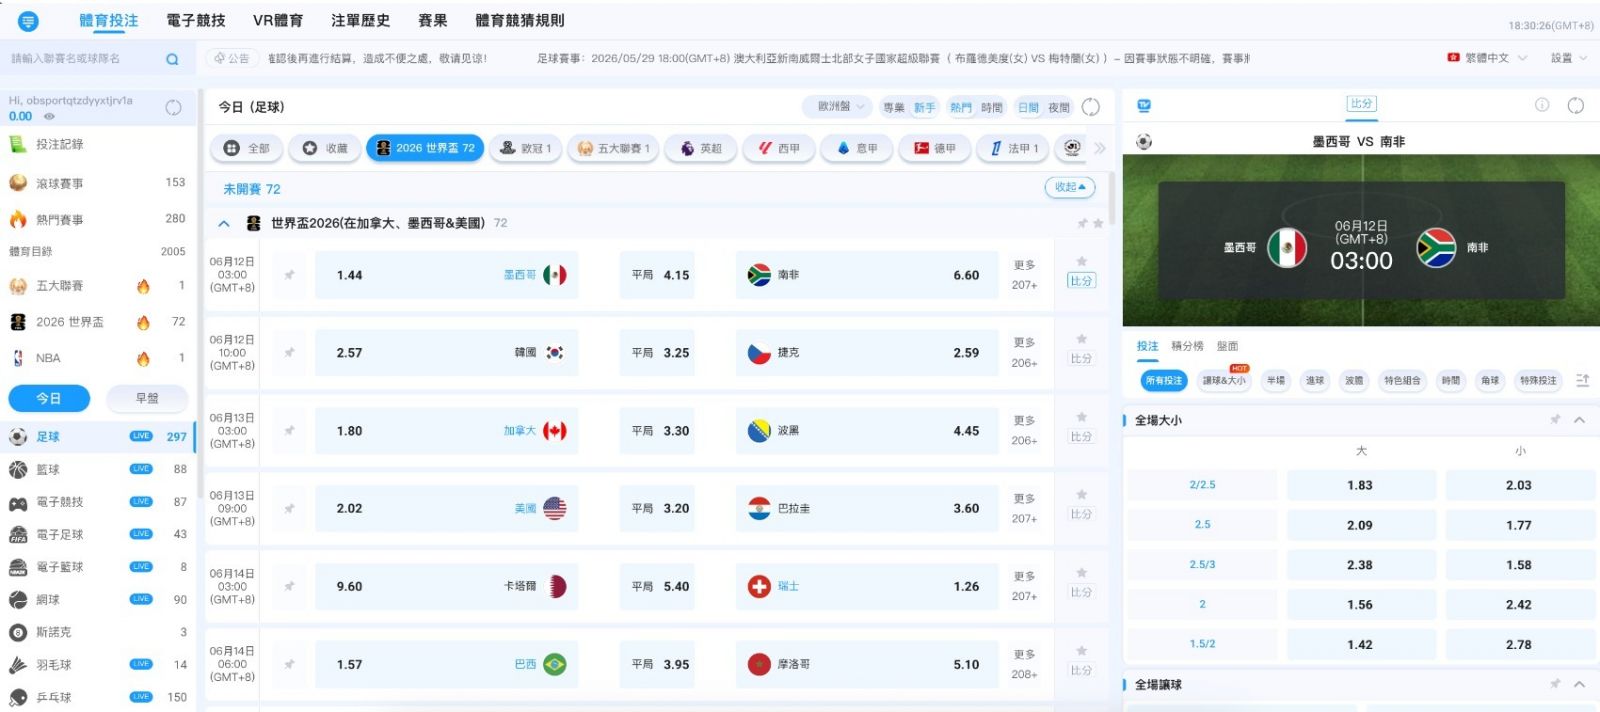Open the 電子競技 top menu
This screenshot has width=1600, height=712.
pyautogui.click(x=196, y=20)
